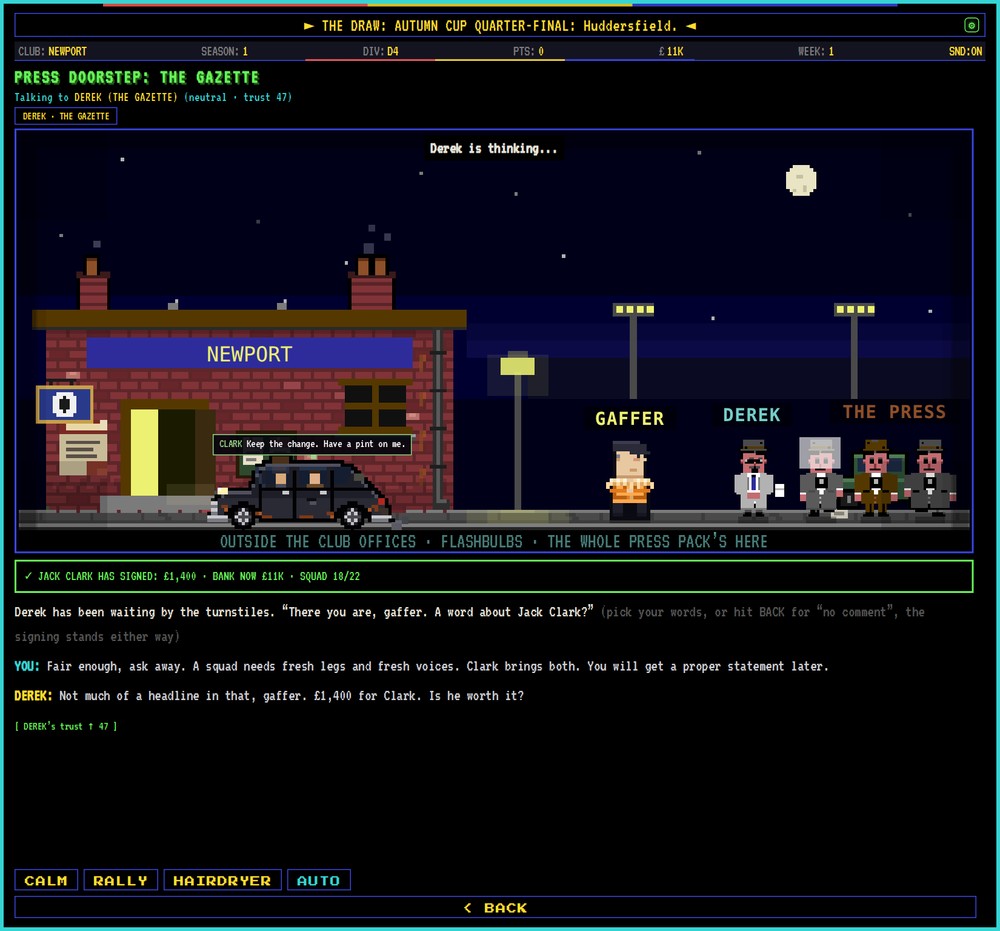This screenshot has width=1000, height=931.
Task: Click the "Derek is thinking..." status label
Action: 493,149
